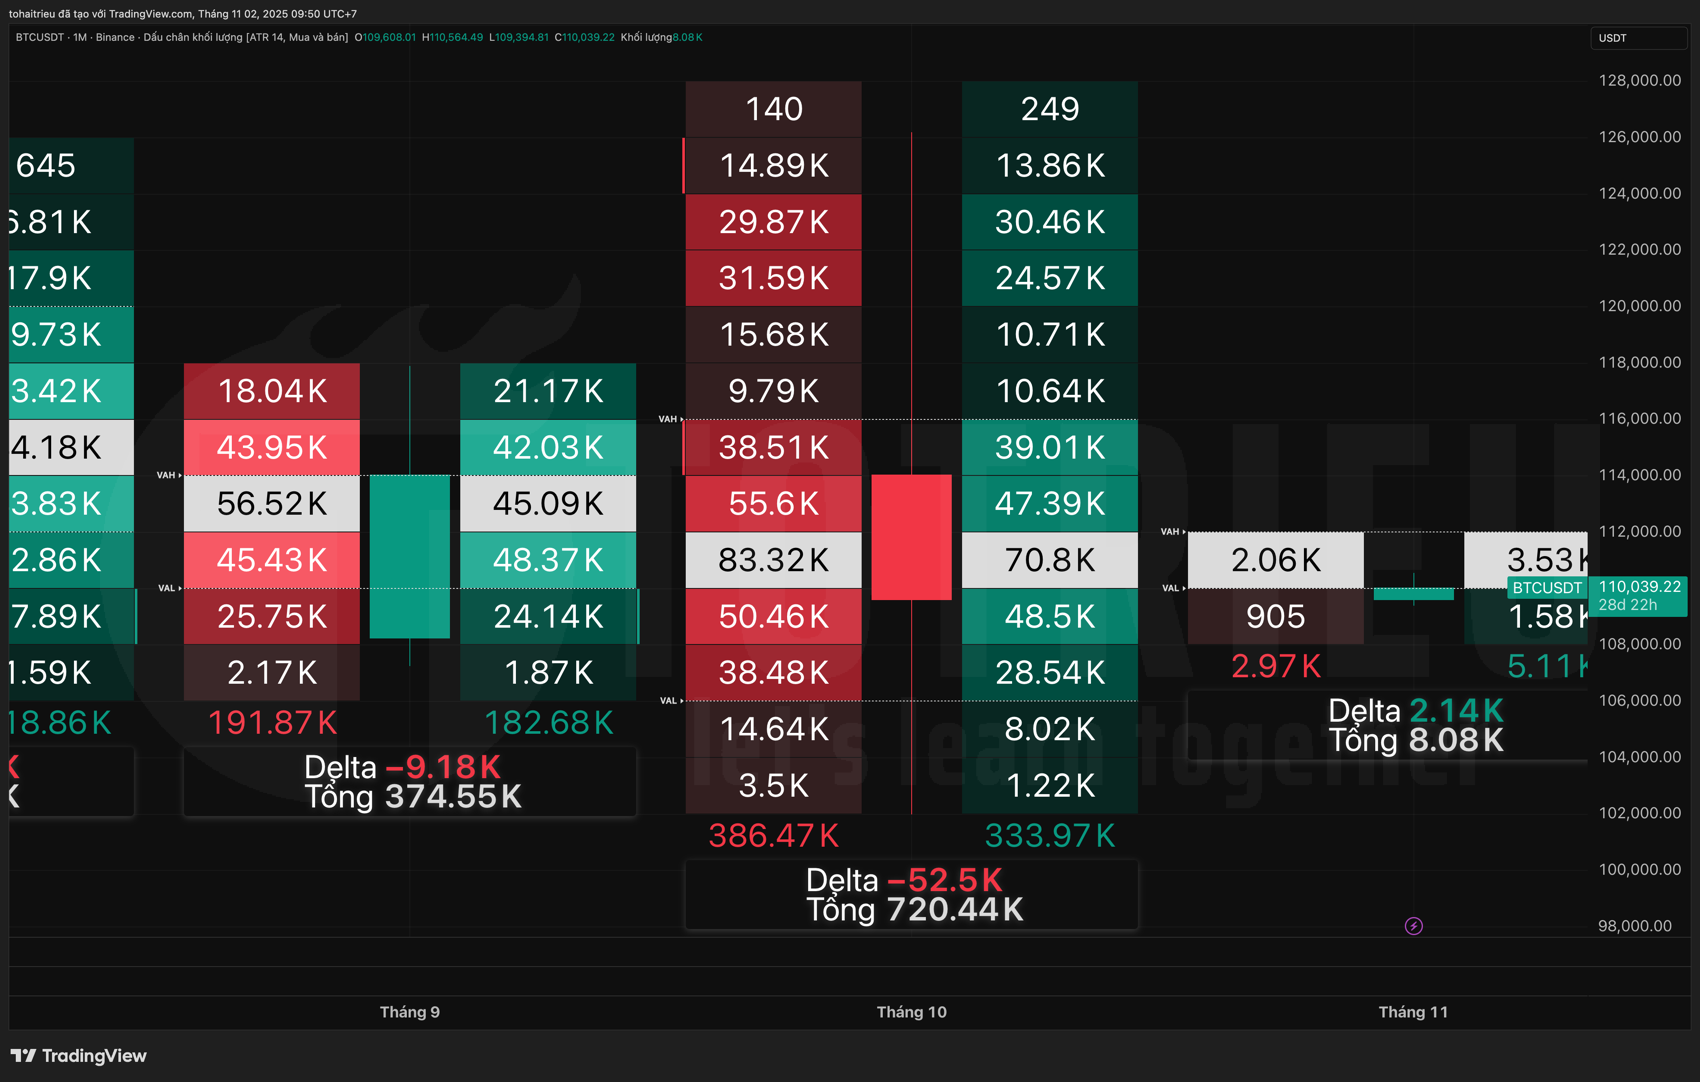The image size is (1700, 1082).
Task: Click the TradingView logo at bottom left
Action: (80, 1056)
